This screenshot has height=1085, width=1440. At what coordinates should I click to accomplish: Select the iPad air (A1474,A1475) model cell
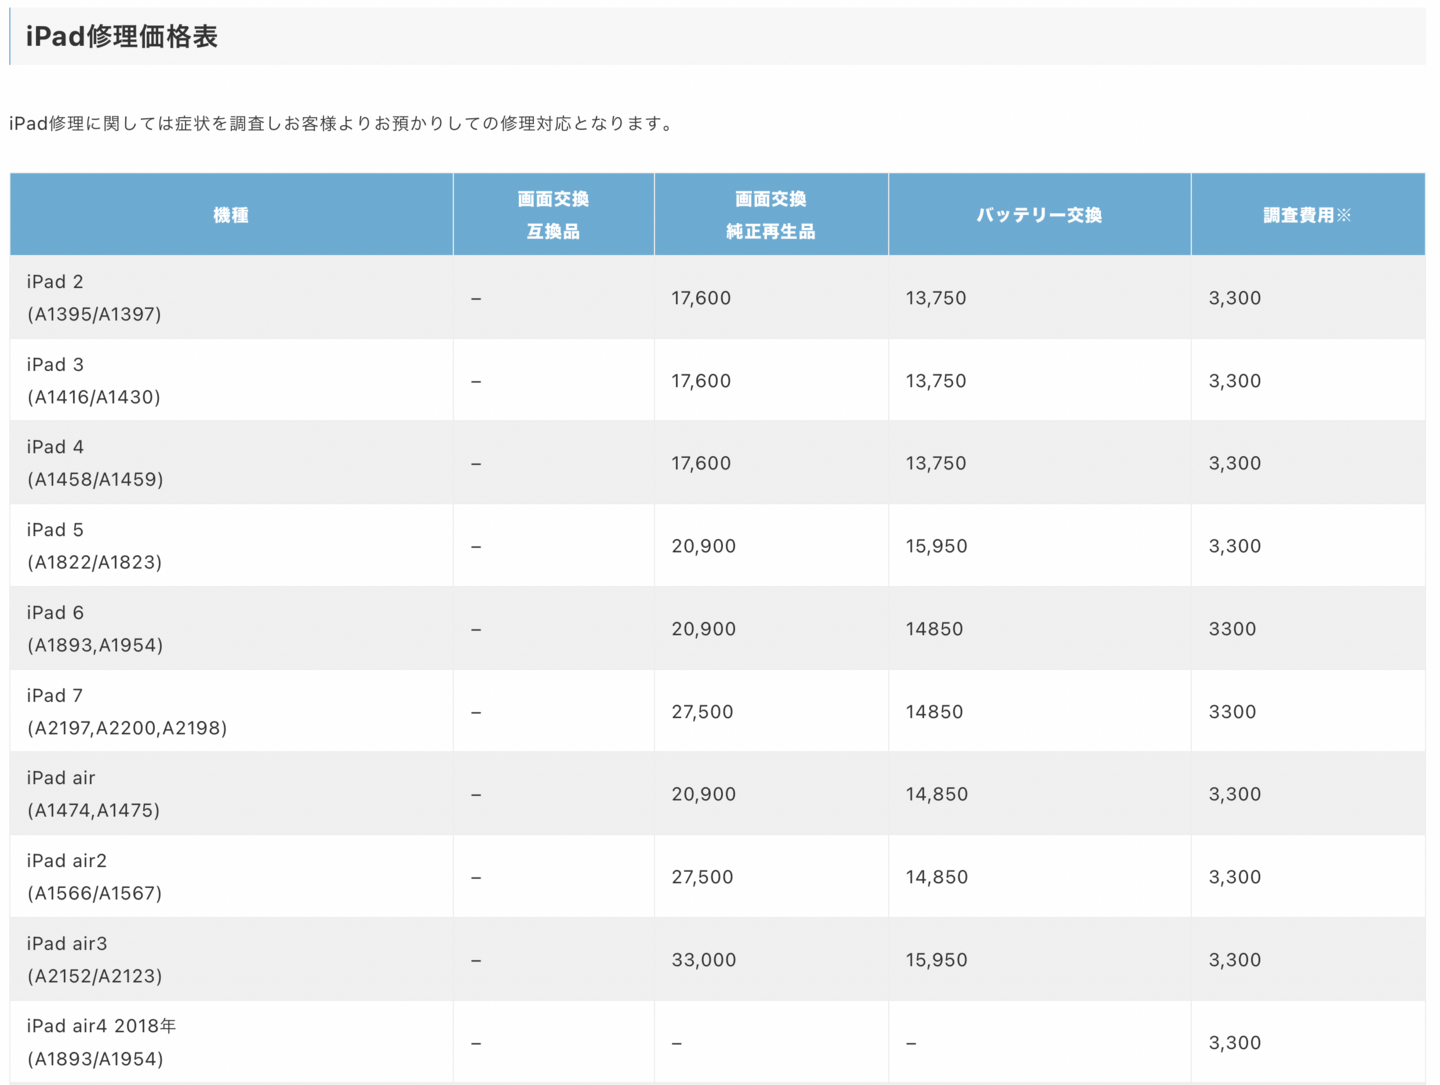pos(93,794)
